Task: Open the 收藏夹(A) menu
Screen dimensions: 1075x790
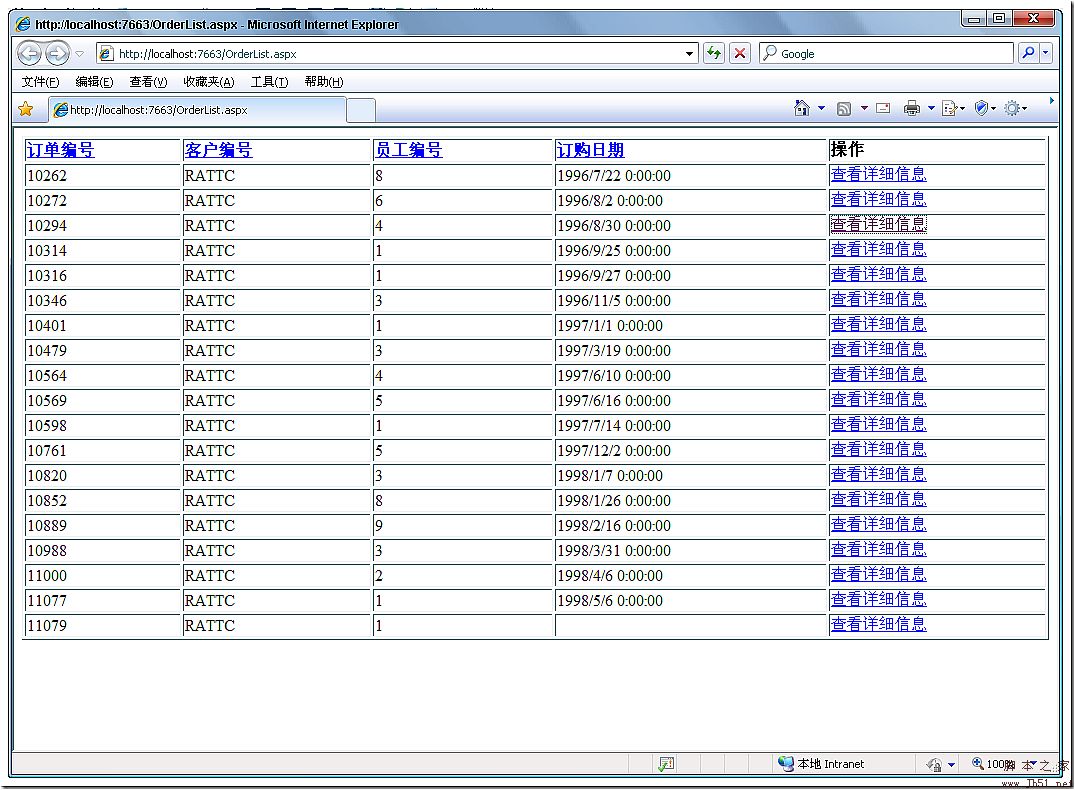Action: (208, 82)
